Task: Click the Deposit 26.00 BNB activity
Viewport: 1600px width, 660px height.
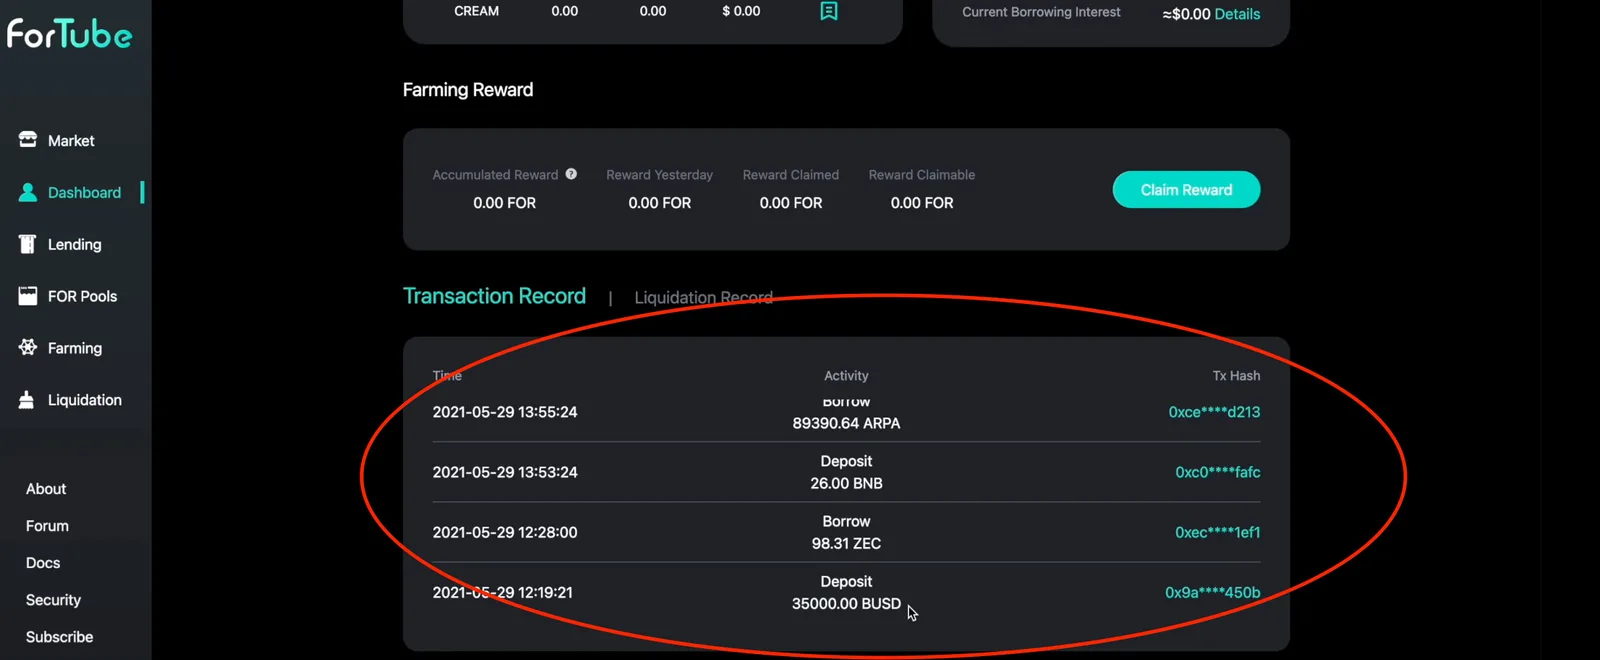Action: pyautogui.click(x=846, y=472)
